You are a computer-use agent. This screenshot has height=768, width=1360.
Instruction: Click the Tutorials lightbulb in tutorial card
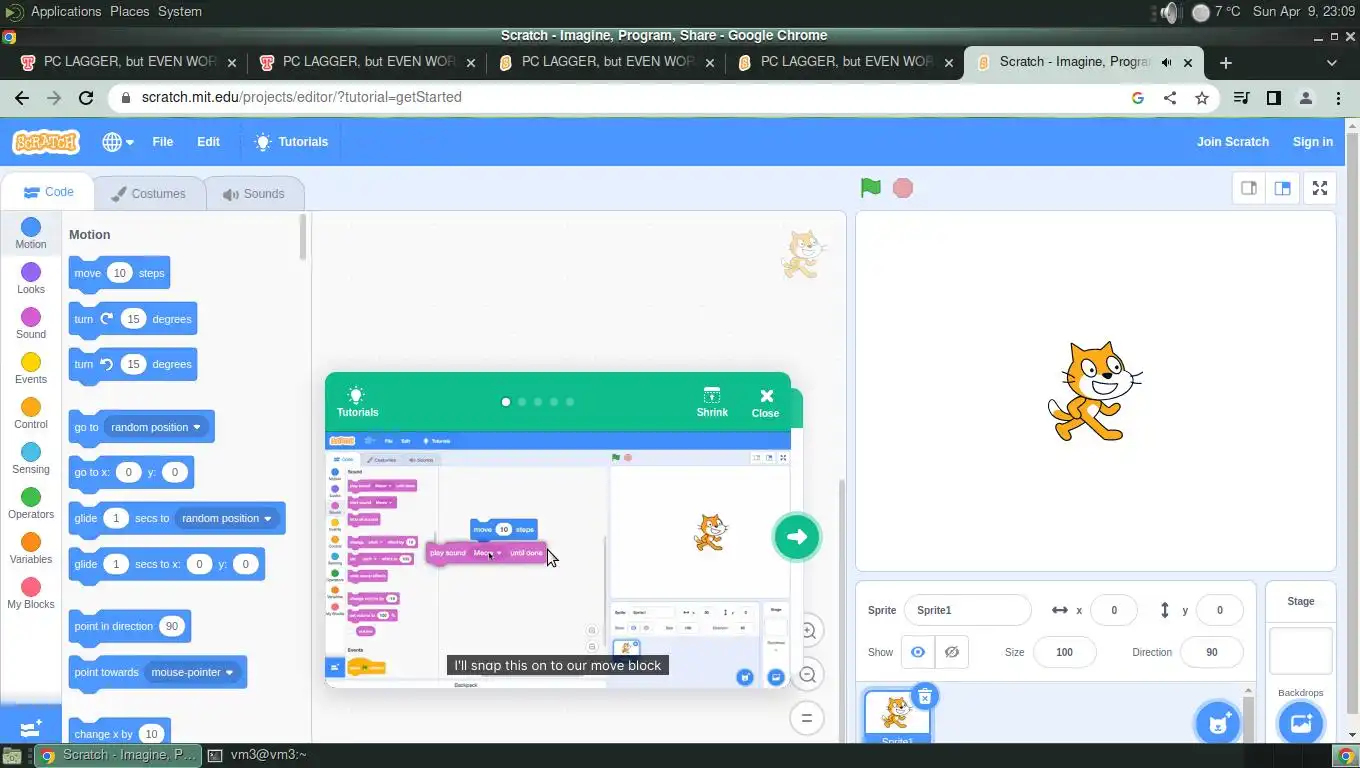[x=357, y=402]
